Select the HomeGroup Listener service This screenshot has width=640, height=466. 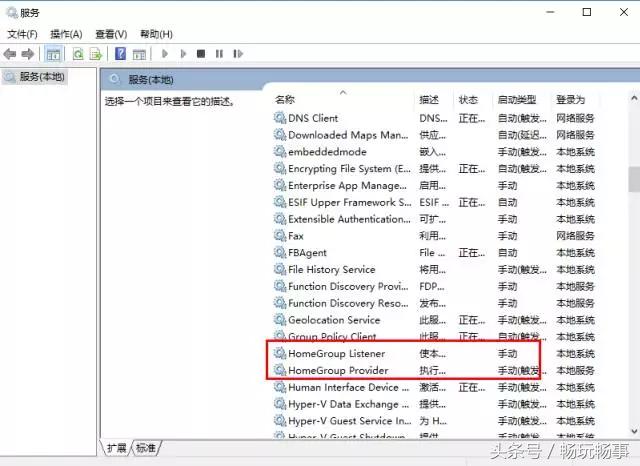tap(433, 354)
